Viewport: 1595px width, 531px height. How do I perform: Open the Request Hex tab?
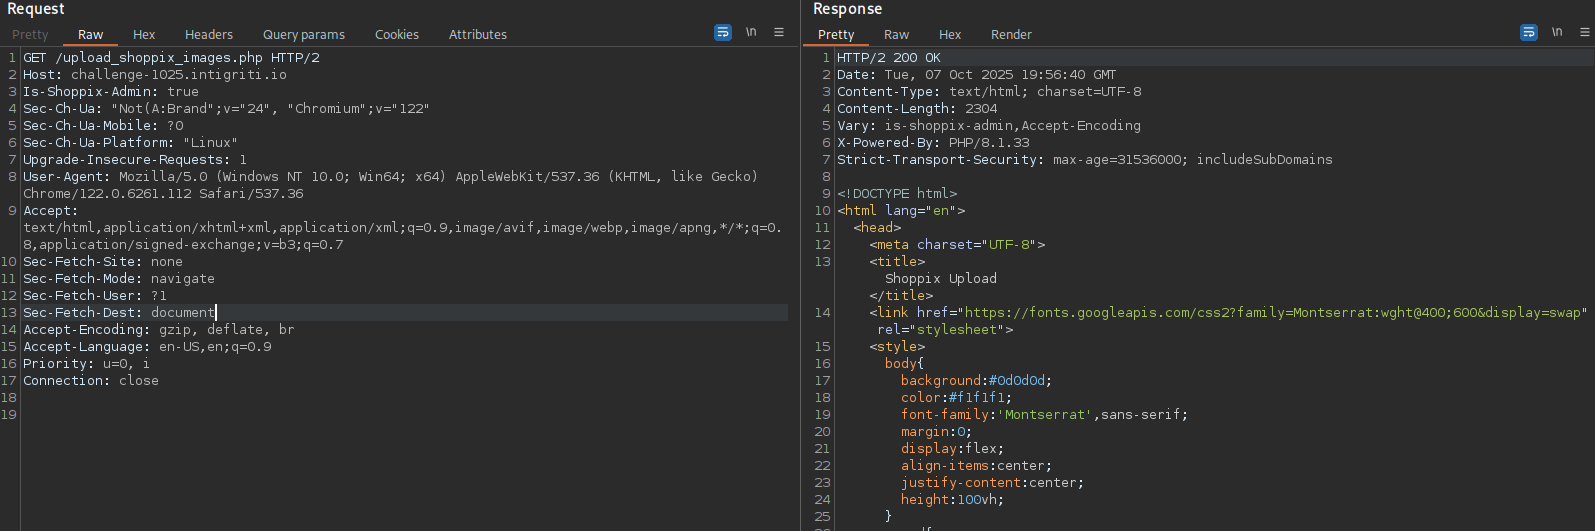click(144, 35)
